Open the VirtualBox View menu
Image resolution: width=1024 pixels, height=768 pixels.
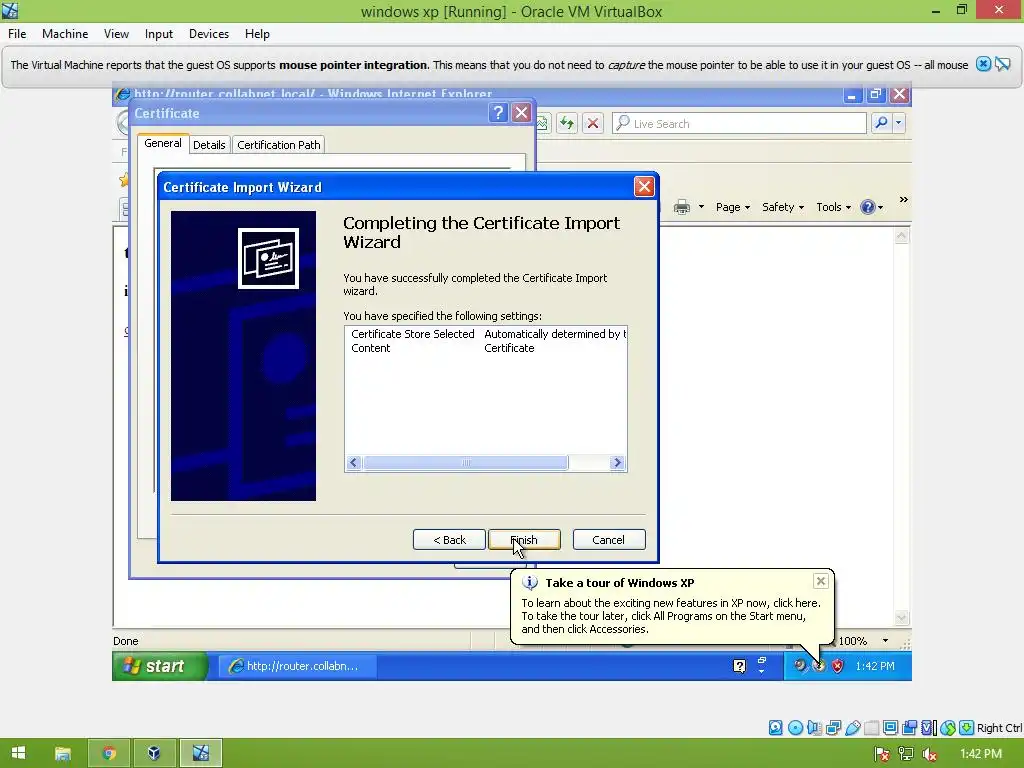point(116,34)
